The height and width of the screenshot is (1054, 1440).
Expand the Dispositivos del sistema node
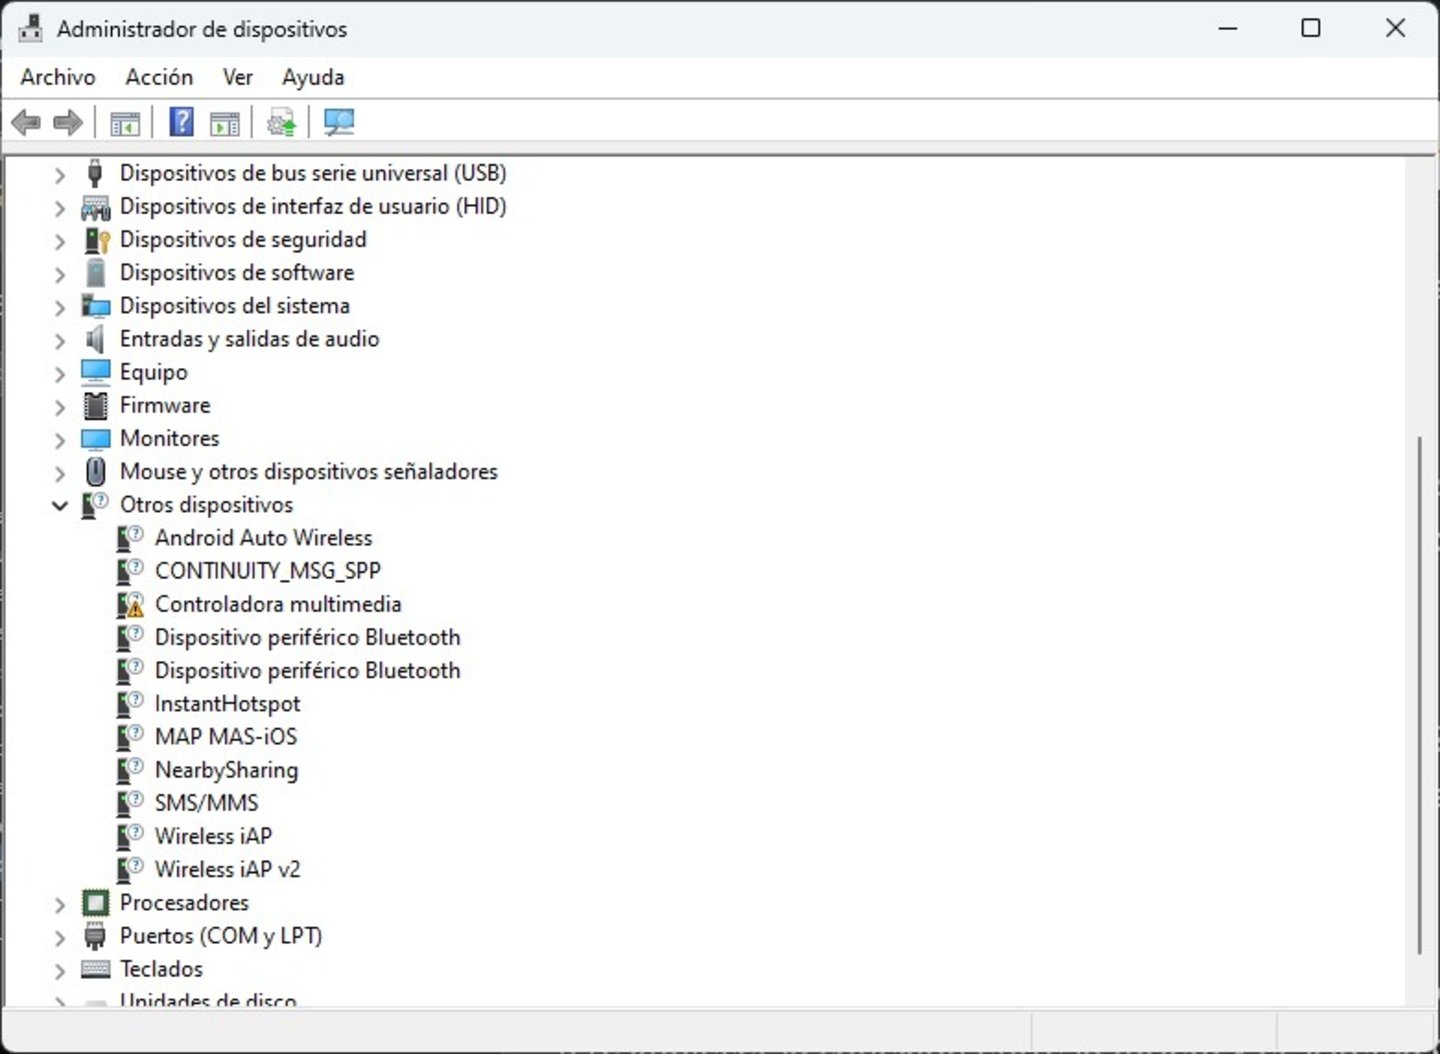tap(60, 307)
